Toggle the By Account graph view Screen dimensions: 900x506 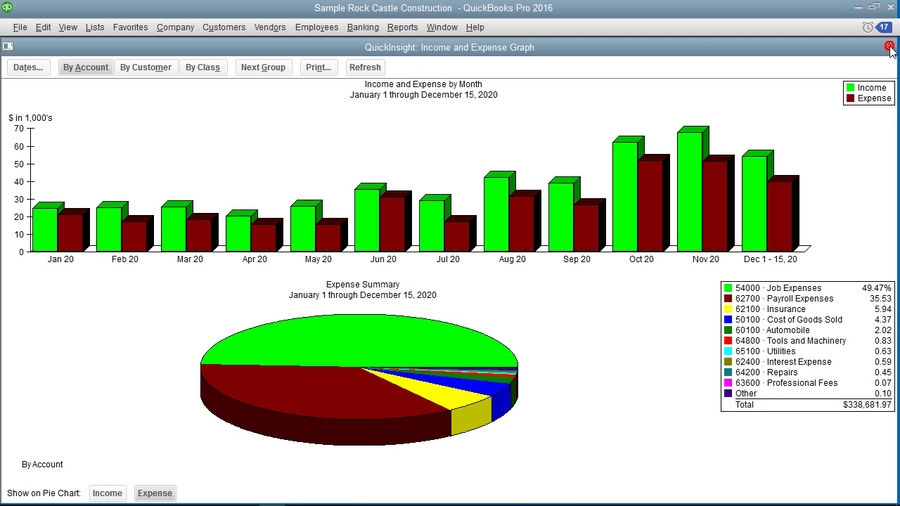tap(85, 68)
